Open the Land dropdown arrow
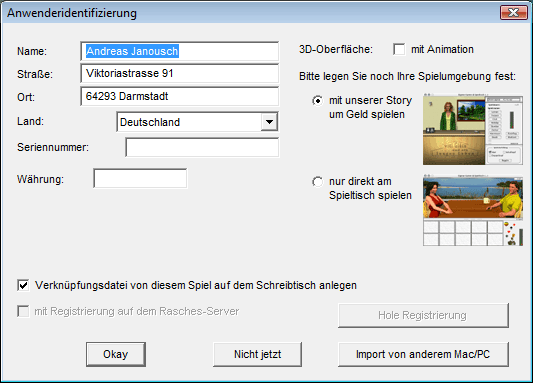533x383 pixels. (x=269, y=122)
